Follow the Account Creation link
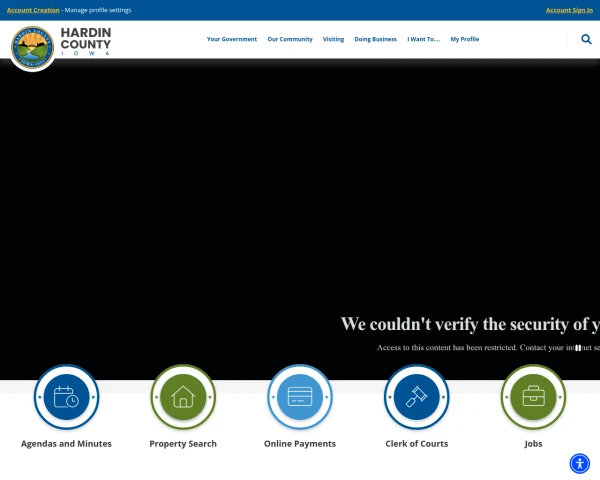This screenshot has width=600, height=480. (33, 10)
